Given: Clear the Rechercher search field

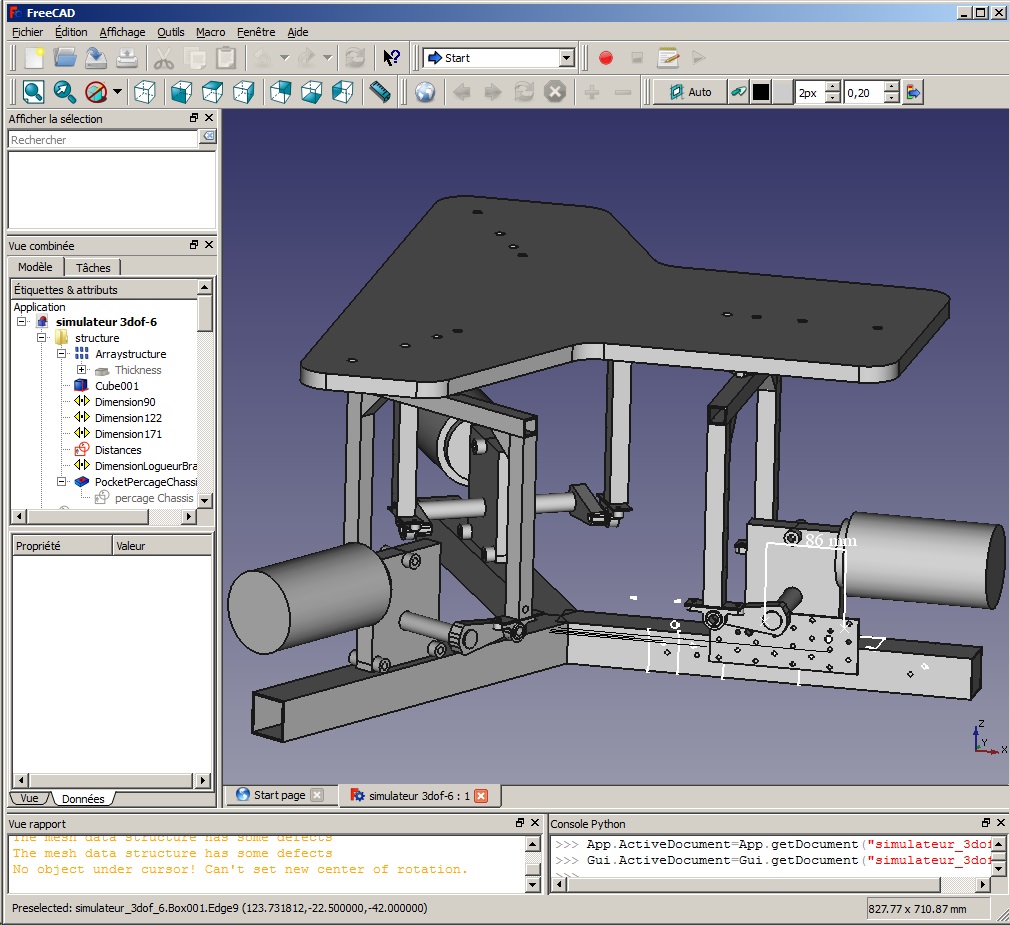Looking at the screenshot, I should (x=208, y=136).
